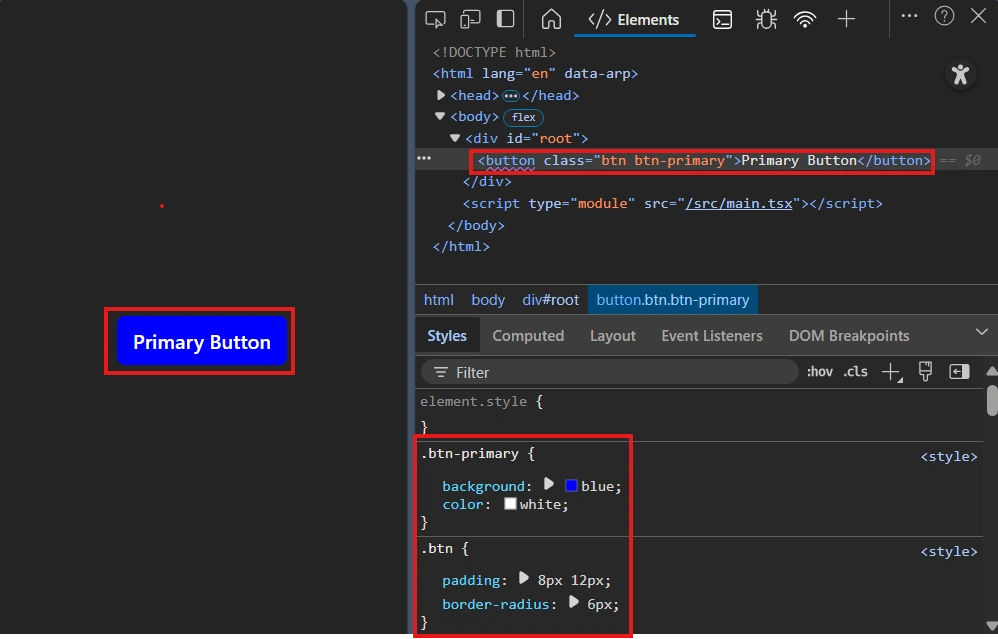Screen dimensions: 998x639
Task: Expand the background shorthand triangle
Action: click(x=549, y=484)
